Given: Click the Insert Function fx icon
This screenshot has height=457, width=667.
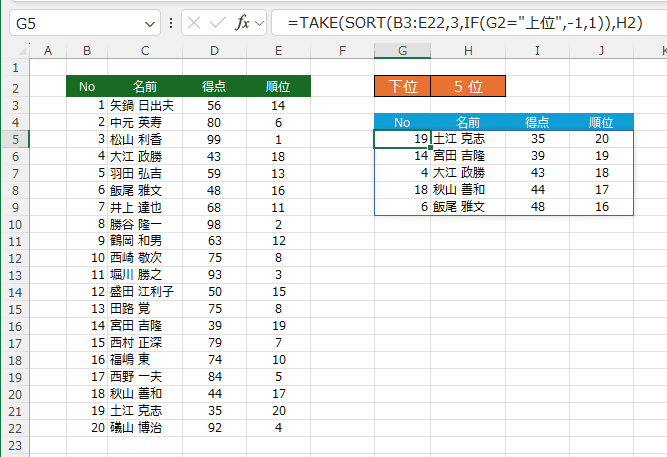Looking at the screenshot, I should pos(241,22).
